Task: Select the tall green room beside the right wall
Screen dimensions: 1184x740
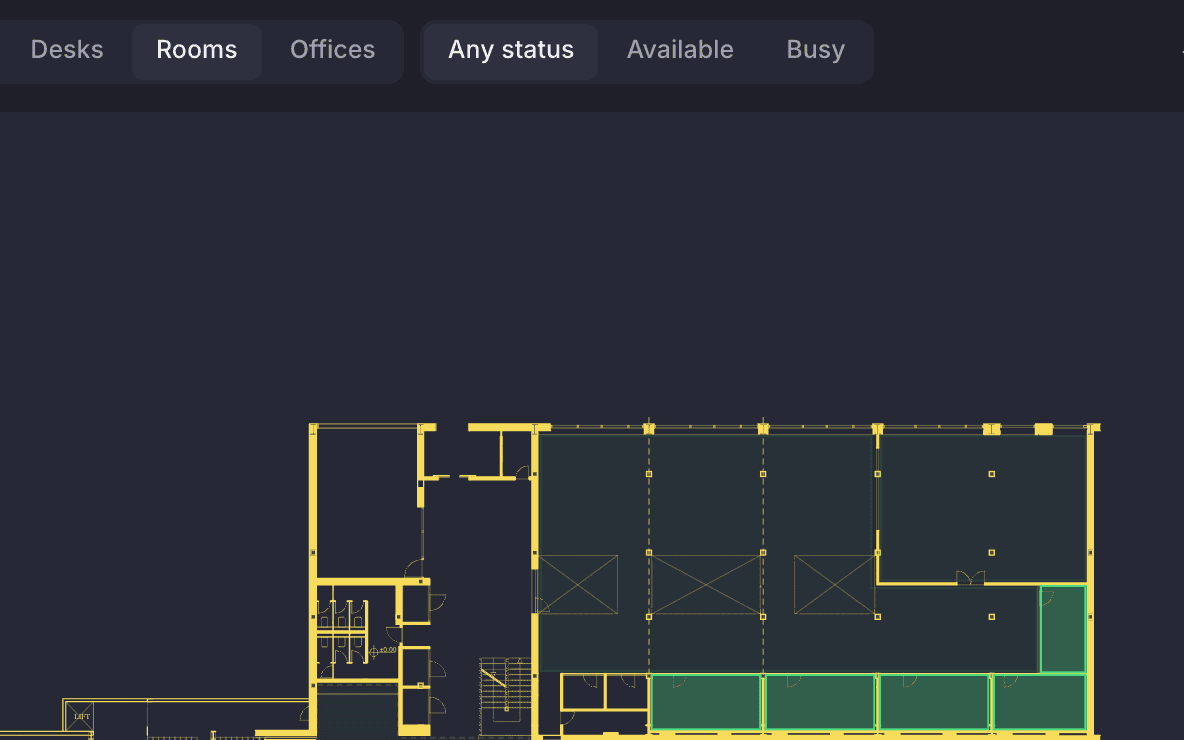Action: coord(1063,629)
